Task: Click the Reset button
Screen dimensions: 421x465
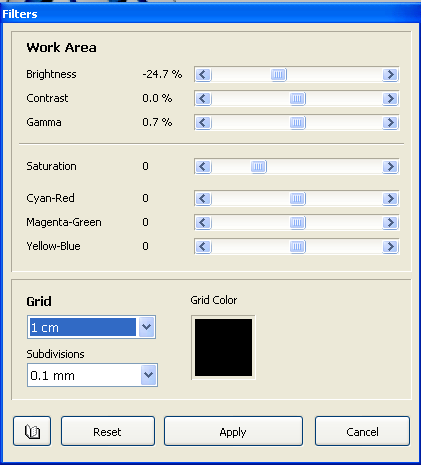Action: pyautogui.click(x=108, y=431)
